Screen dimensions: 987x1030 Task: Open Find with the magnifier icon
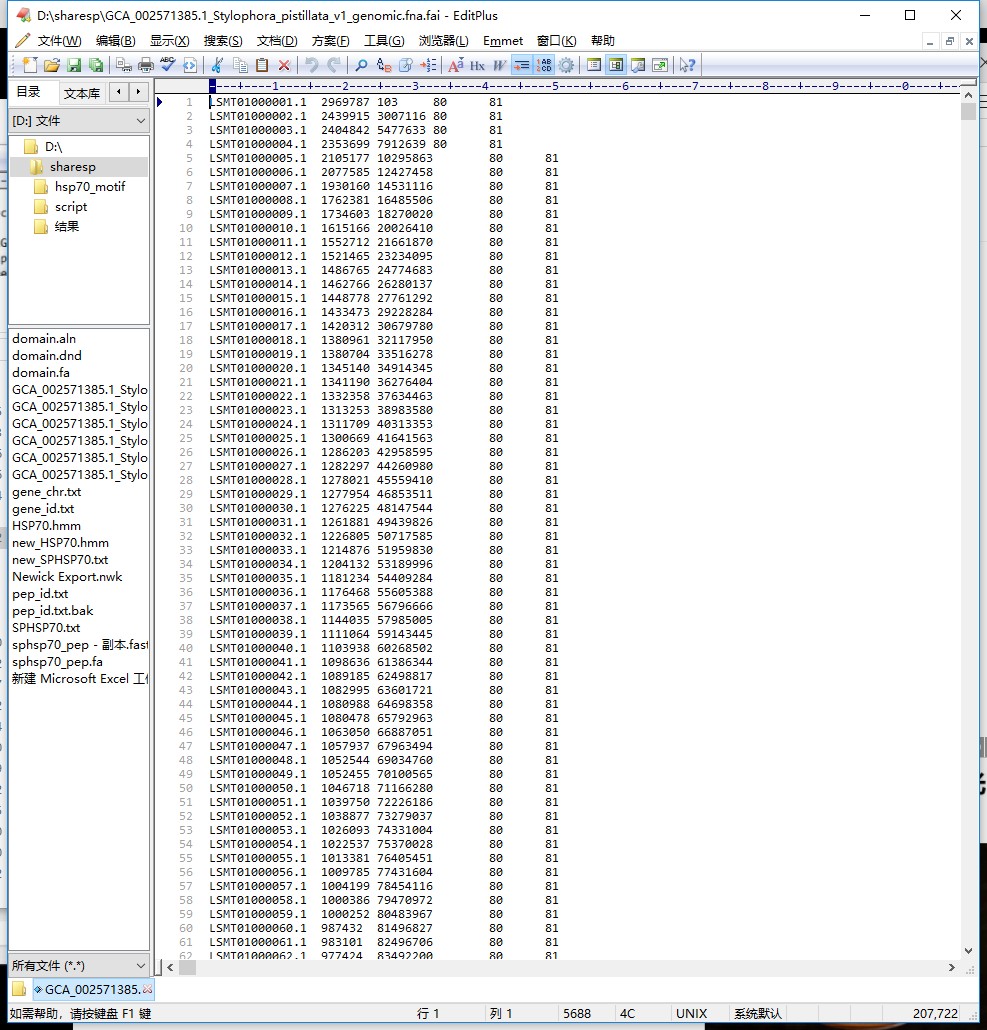coord(361,66)
